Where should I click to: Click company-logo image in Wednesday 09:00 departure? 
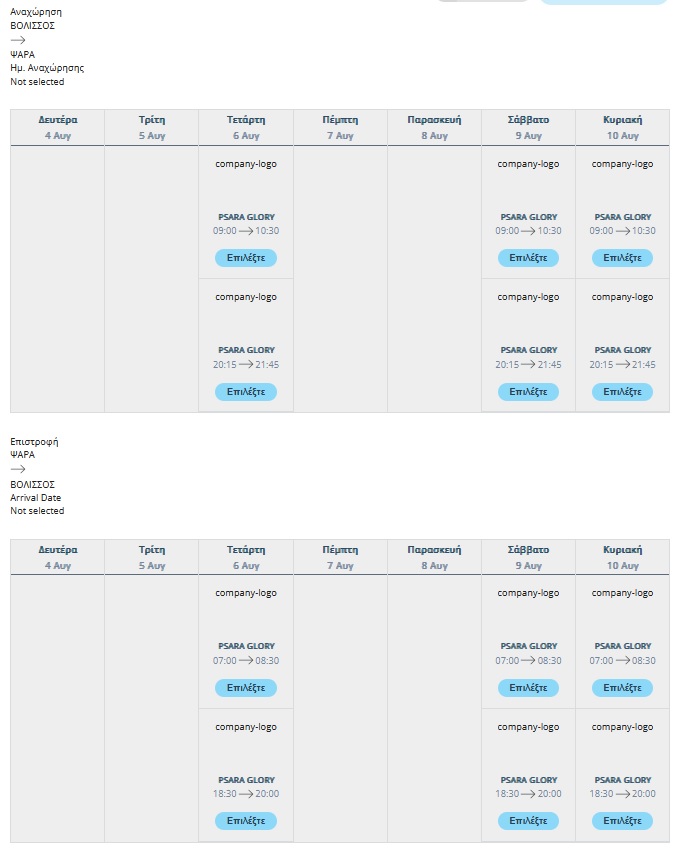pos(246,164)
